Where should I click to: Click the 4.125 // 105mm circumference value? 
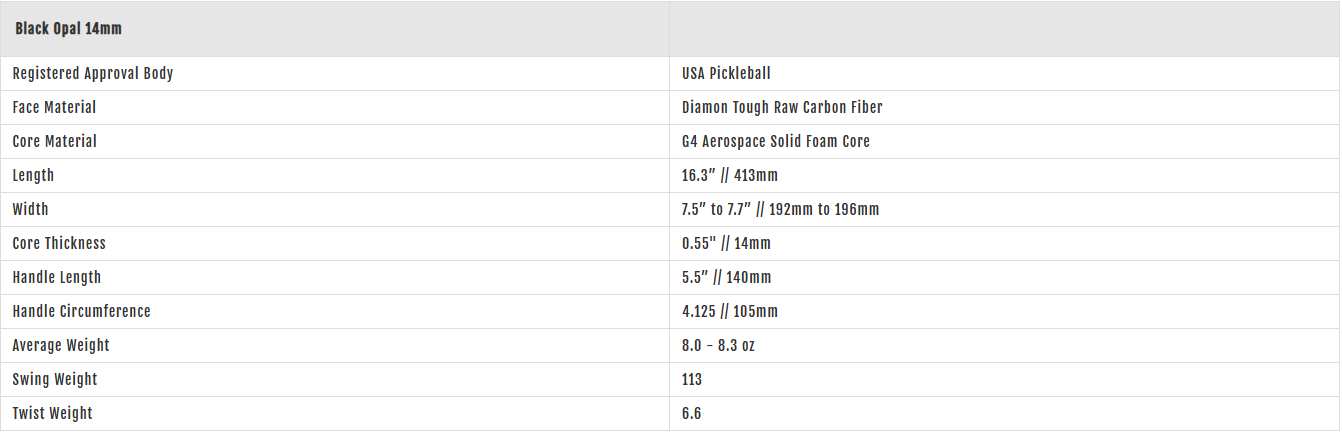pos(730,311)
